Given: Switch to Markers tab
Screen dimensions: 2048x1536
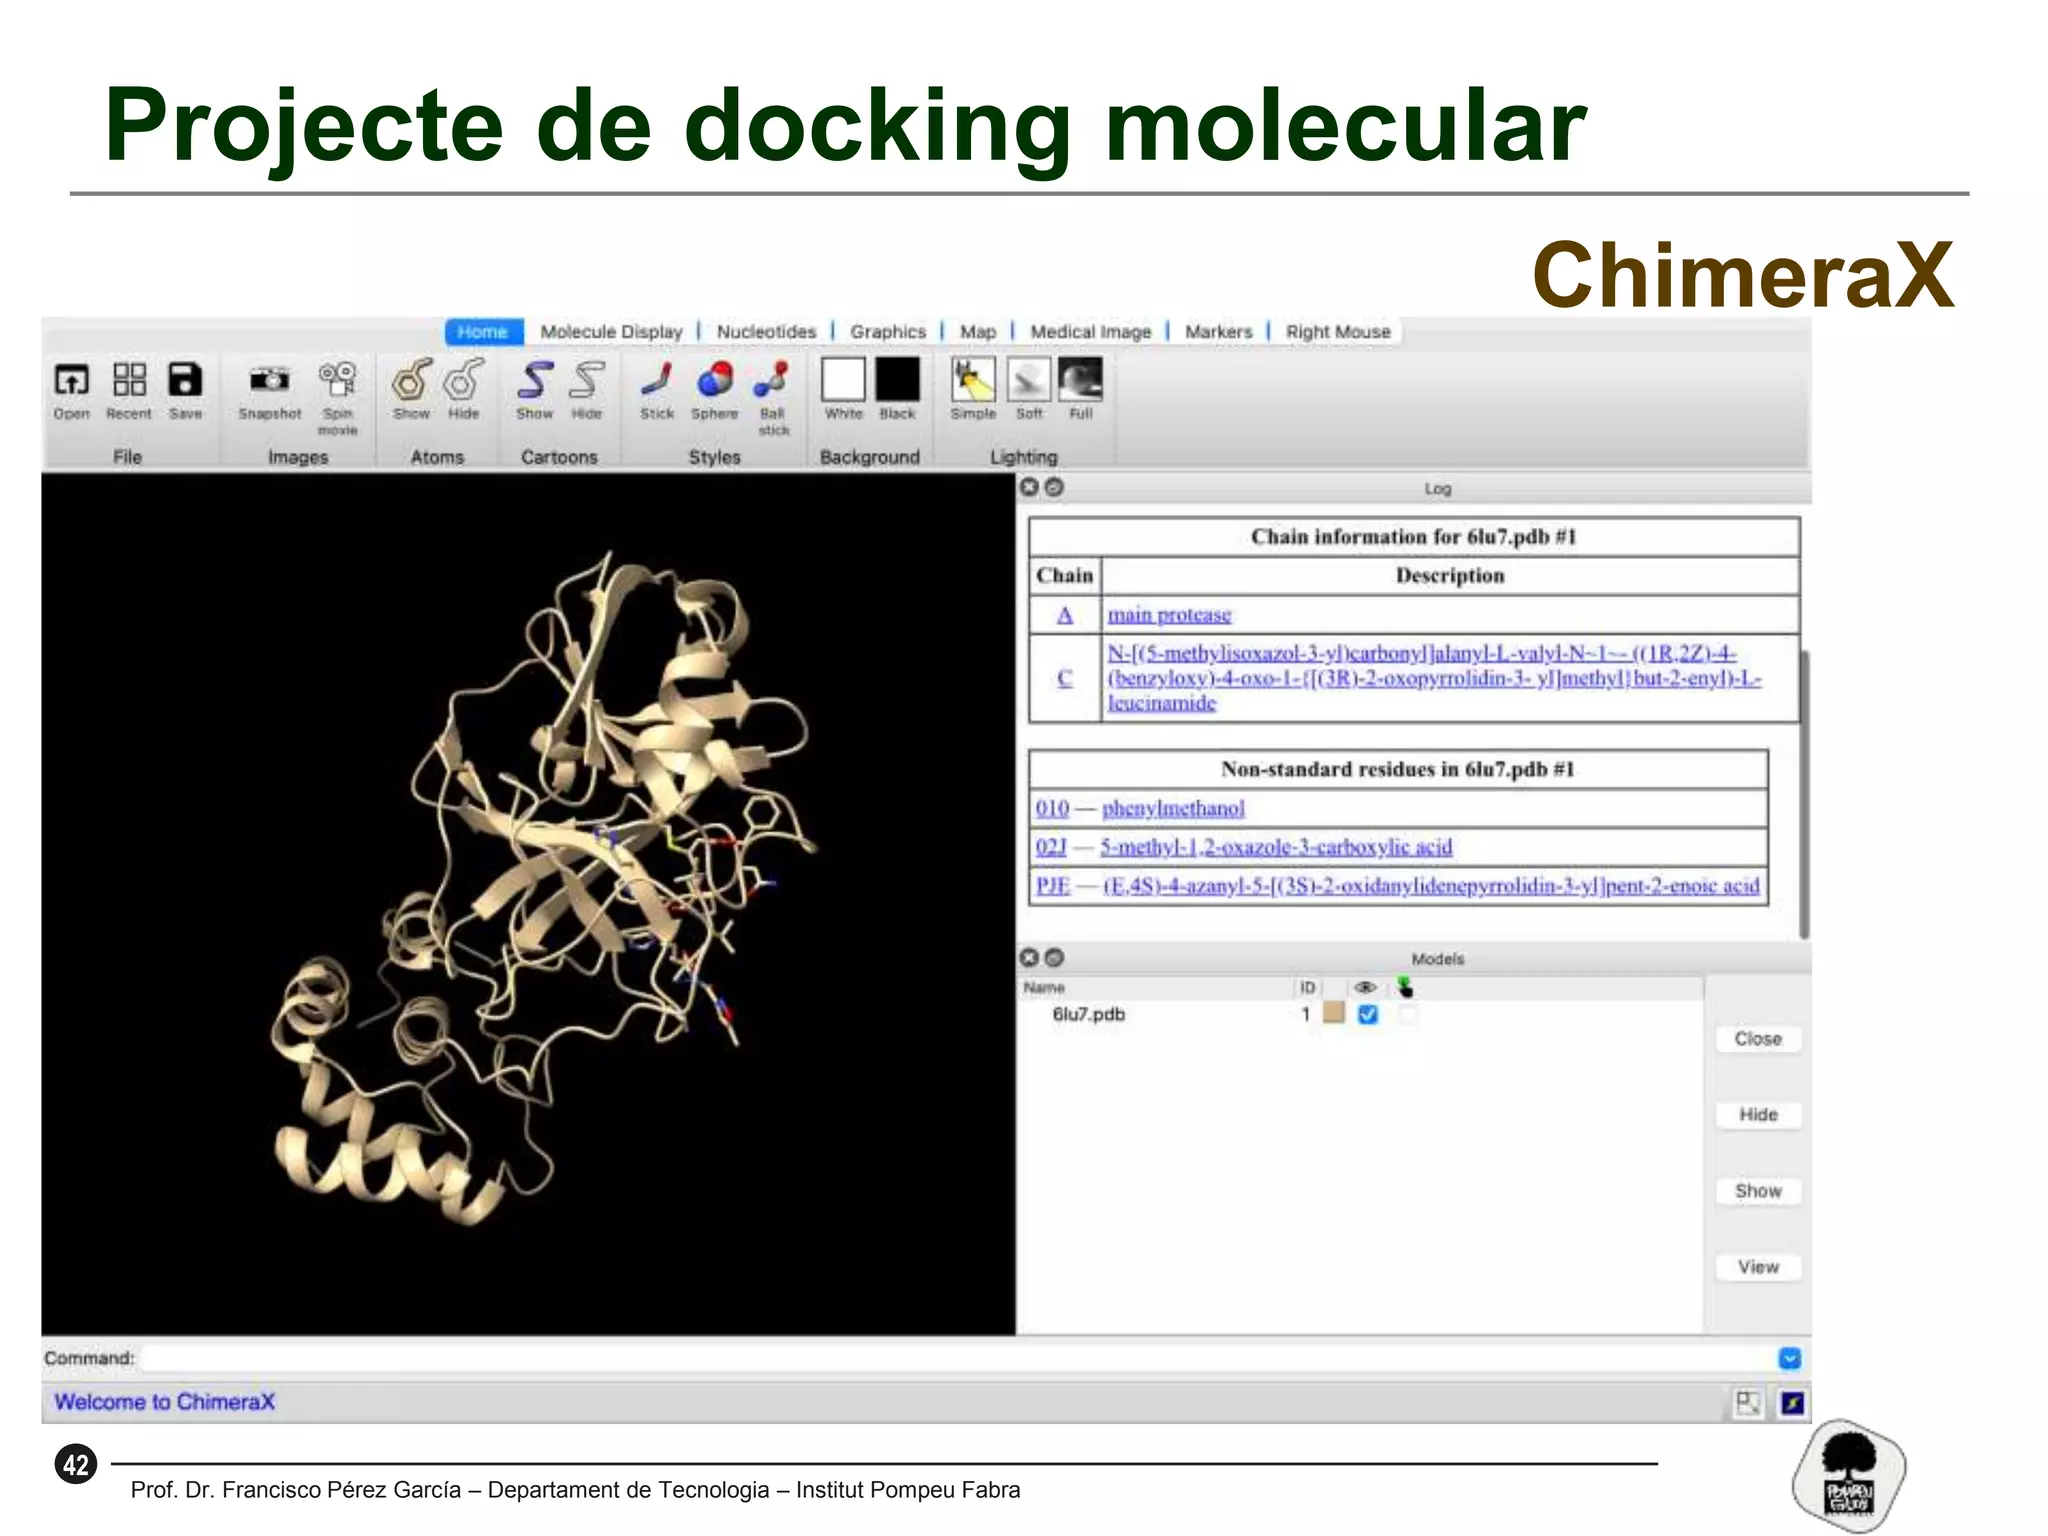Looking at the screenshot, I should coord(1218,332).
